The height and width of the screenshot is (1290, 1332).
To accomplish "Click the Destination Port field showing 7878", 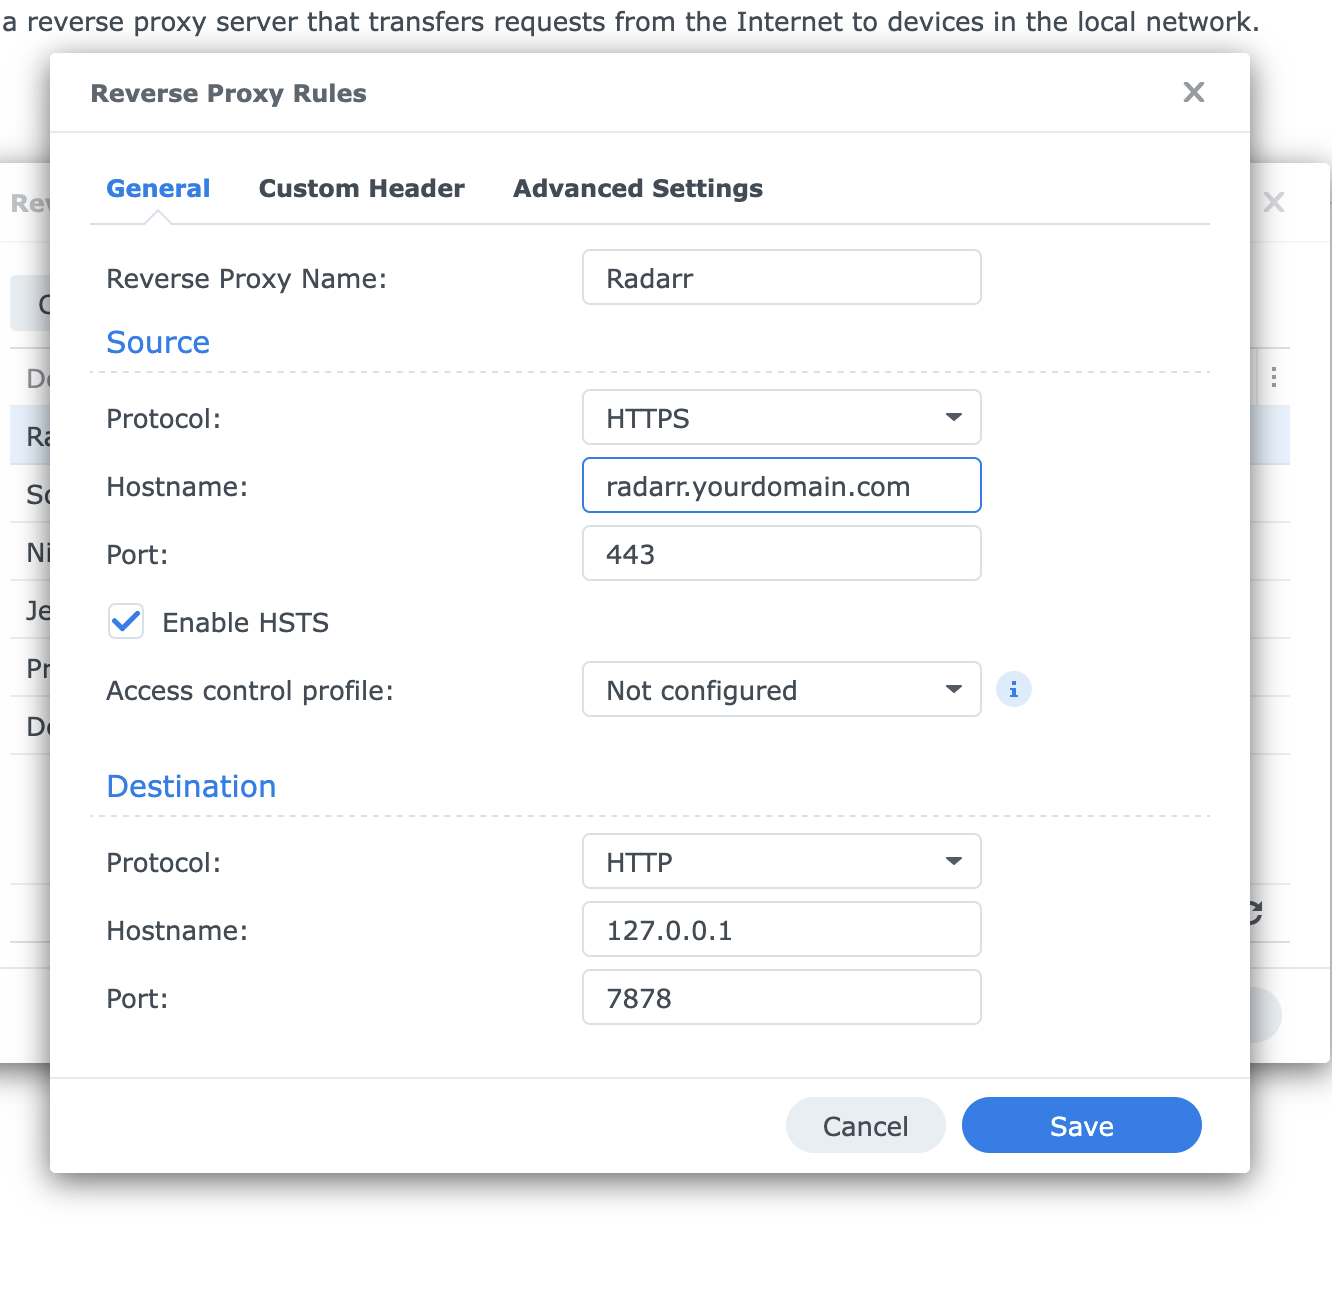I will click(781, 997).
